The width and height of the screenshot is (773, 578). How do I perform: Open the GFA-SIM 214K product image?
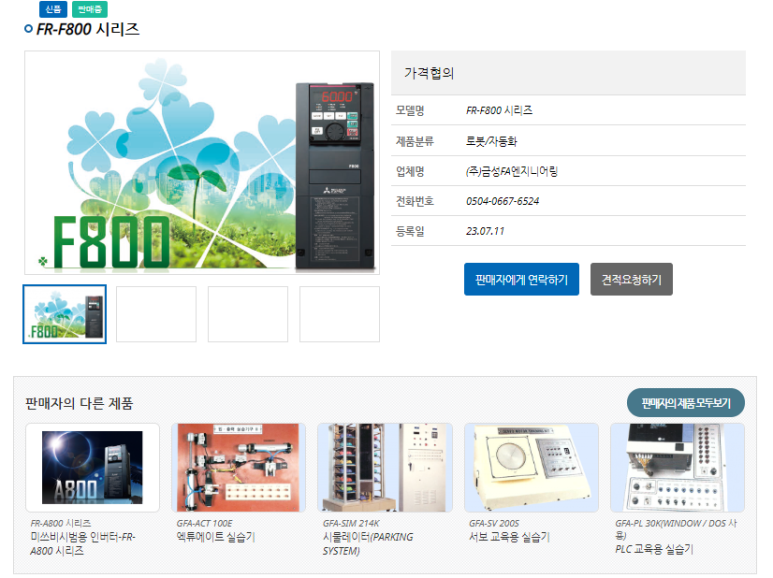pyautogui.click(x=385, y=468)
